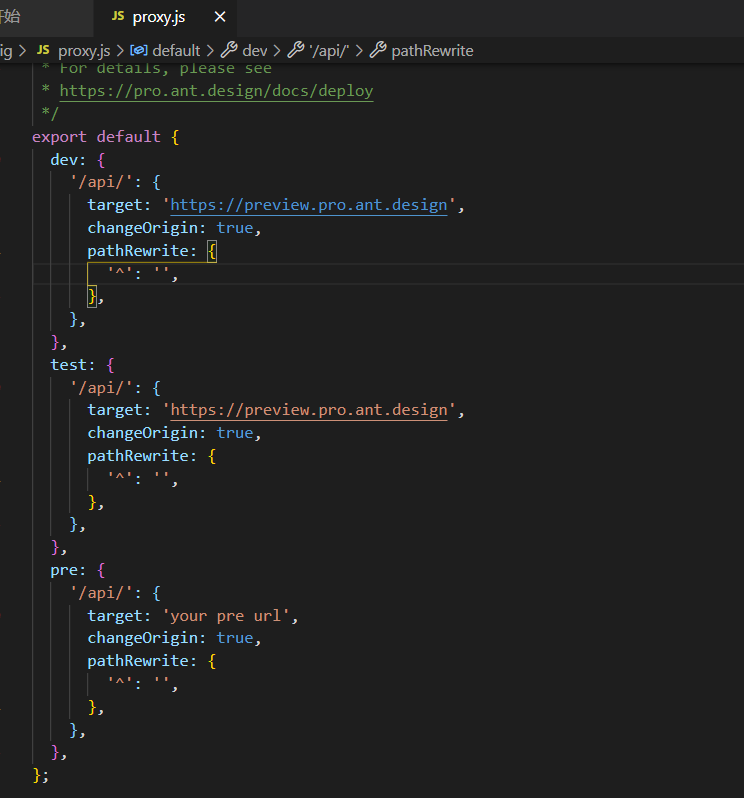Close the proxy.js tab

(x=220, y=17)
